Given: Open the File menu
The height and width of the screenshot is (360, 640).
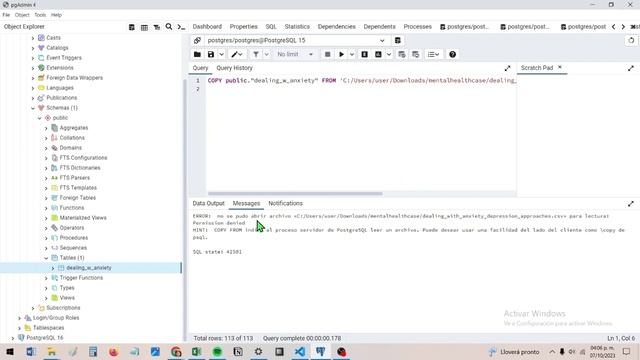Looking at the screenshot, I should [x=6, y=15].
